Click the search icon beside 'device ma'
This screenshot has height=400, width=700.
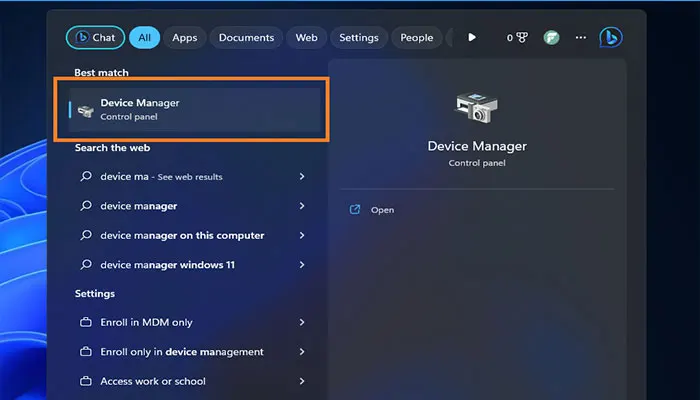point(86,176)
